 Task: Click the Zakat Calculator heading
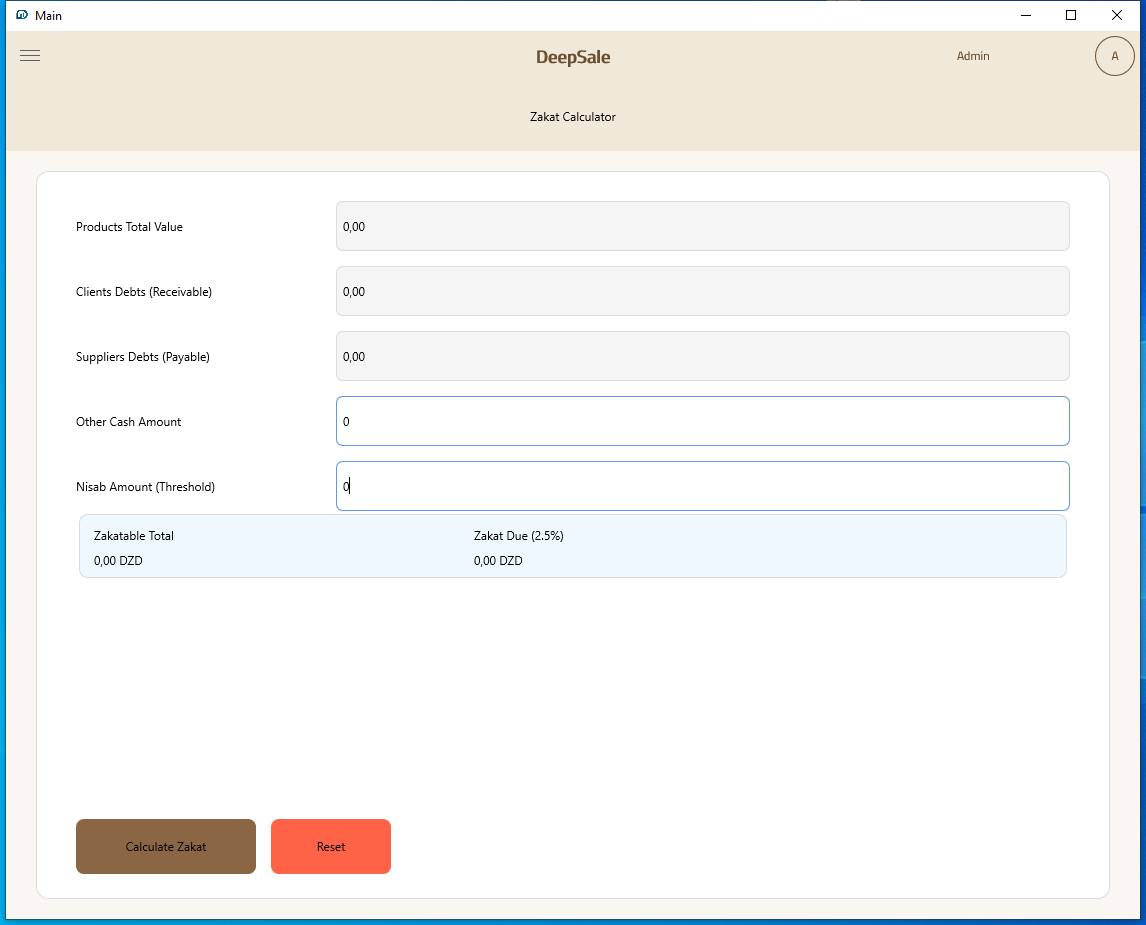(x=573, y=117)
